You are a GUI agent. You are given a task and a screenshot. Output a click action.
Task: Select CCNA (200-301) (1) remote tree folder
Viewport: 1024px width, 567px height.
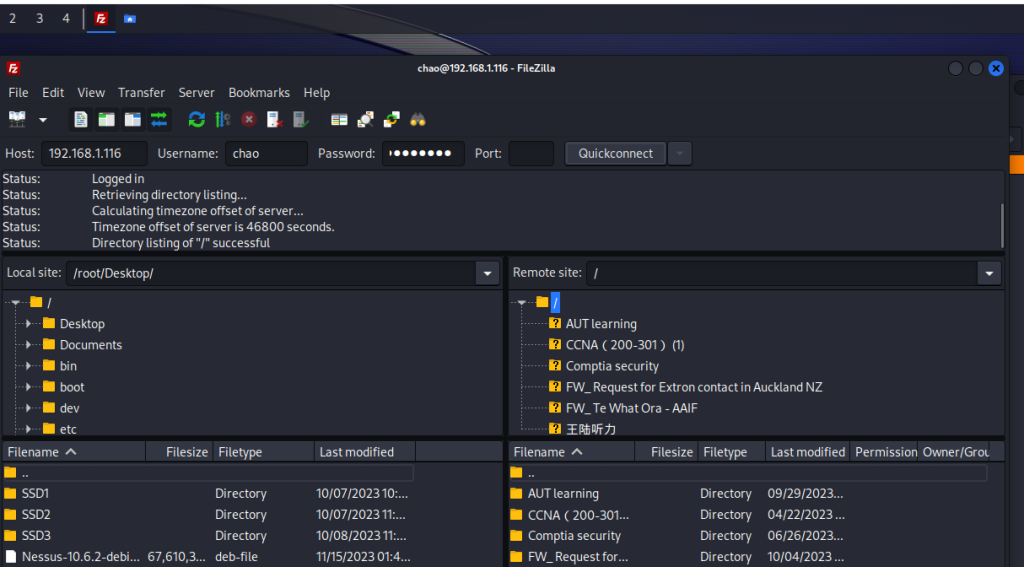[625, 345]
